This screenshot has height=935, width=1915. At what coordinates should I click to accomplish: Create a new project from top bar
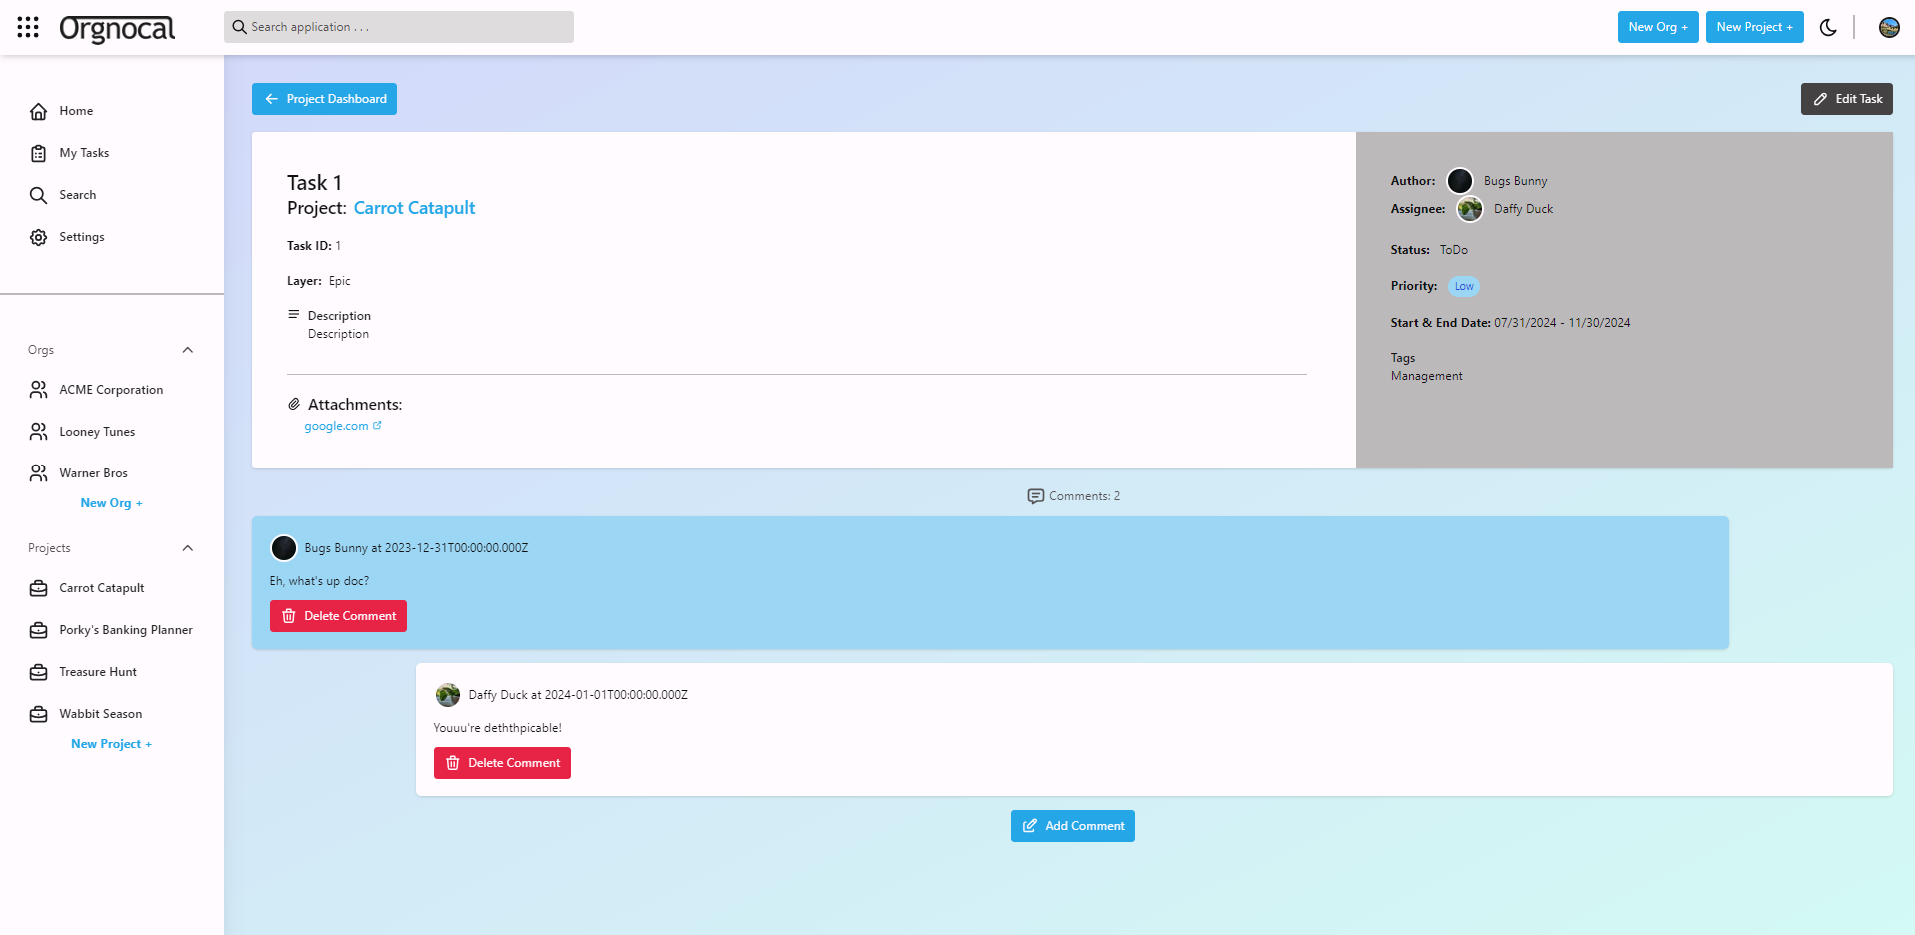1755,27
